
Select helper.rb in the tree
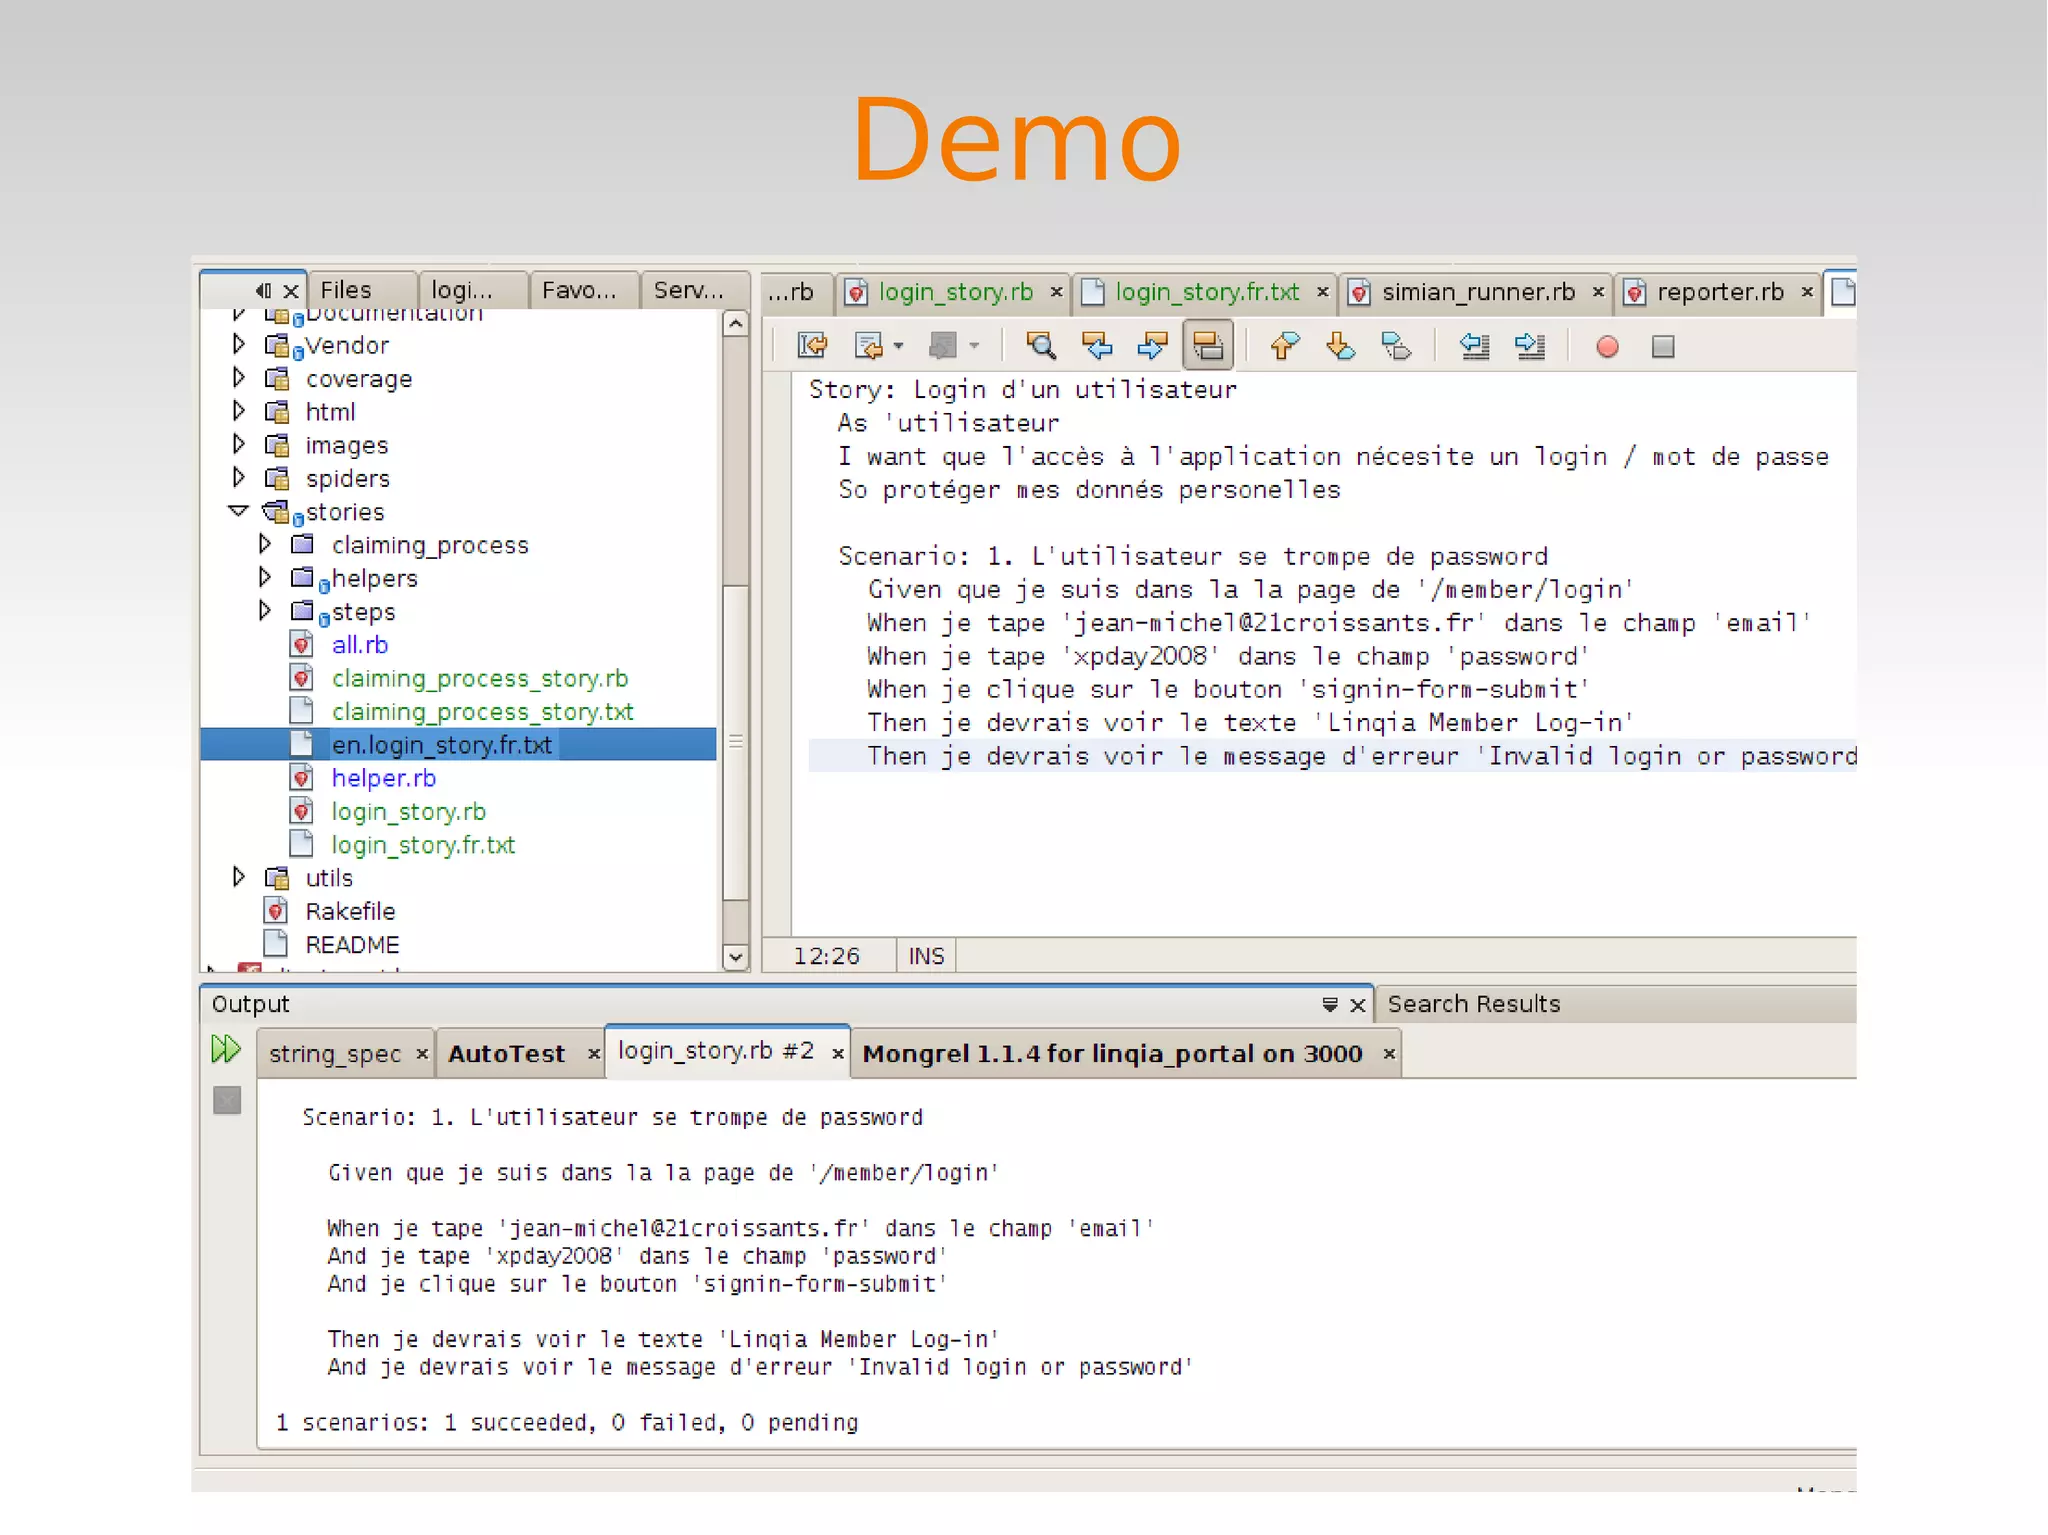coord(383,778)
